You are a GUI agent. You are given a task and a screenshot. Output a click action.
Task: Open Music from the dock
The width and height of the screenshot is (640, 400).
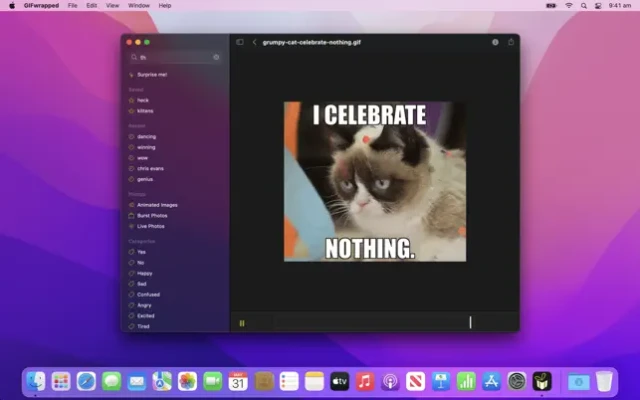(365, 382)
